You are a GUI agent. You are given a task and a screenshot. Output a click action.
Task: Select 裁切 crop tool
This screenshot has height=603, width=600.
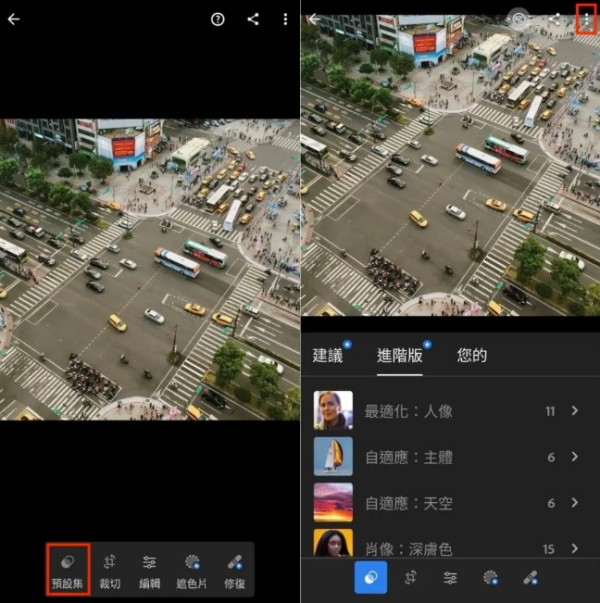[110, 570]
